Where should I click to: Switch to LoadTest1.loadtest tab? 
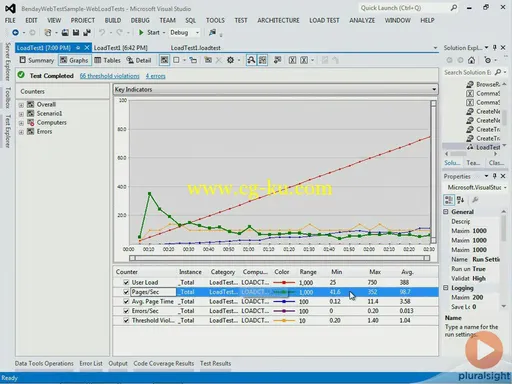[x=196, y=48]
